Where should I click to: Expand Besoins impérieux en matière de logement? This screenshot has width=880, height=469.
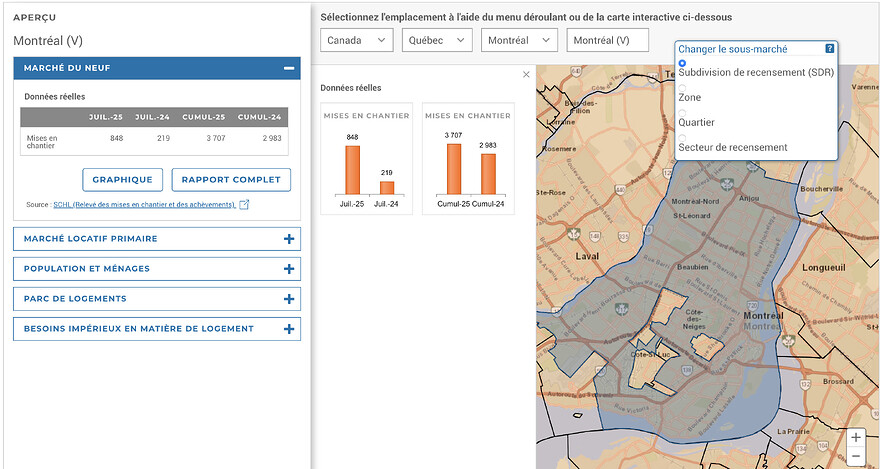click(x=289, y=329)
